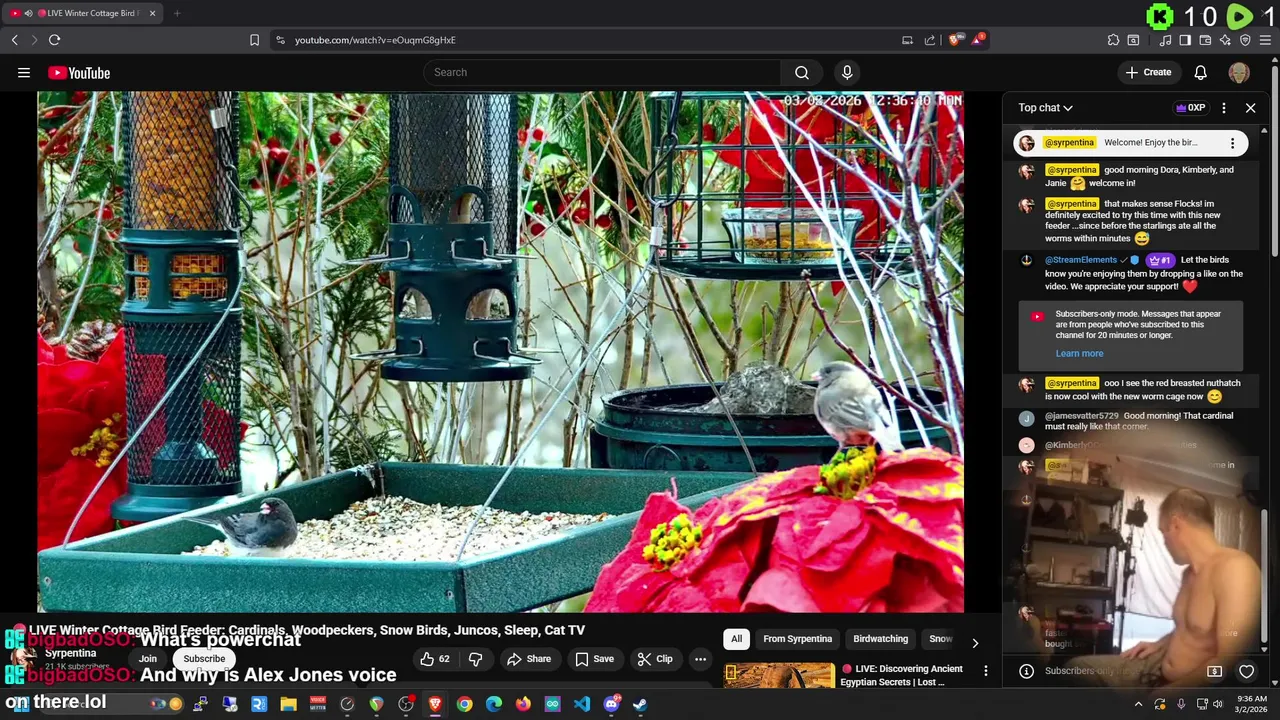Screen dimensions: 1280x720
Task: Click the address bar URL
Action: (375, 40)
